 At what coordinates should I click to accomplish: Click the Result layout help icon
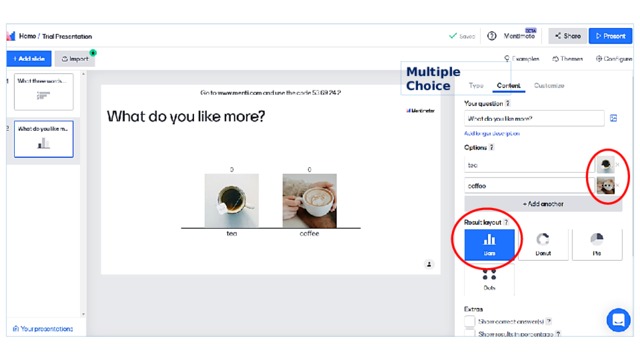[506, 222]
